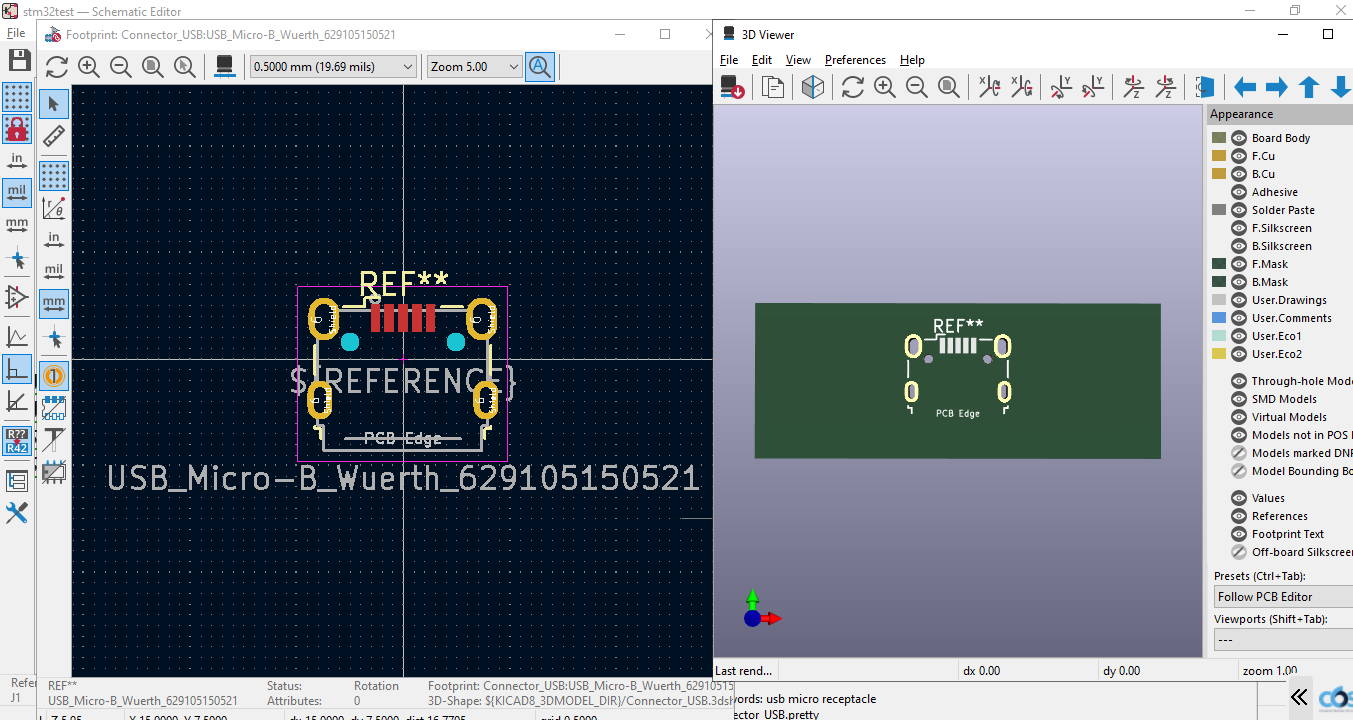Viewport: 1353px width, 720px height.
Task: Toggle pad number display
Action: point(54,376)
